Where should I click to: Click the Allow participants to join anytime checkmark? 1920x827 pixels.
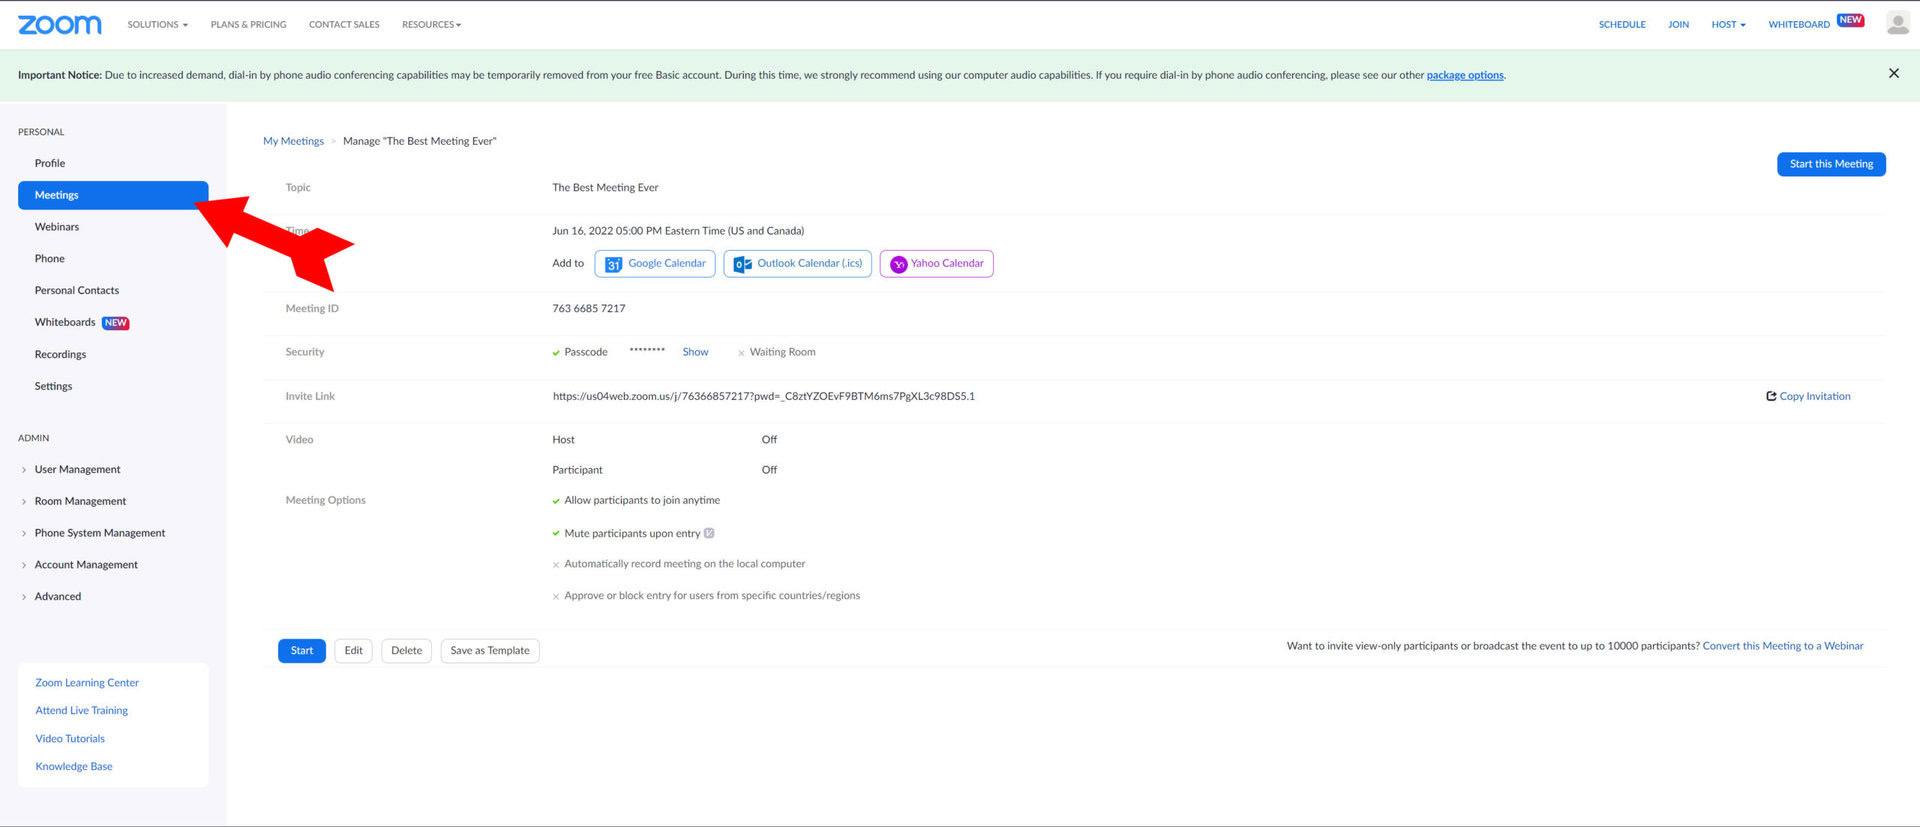coord(556,501)
